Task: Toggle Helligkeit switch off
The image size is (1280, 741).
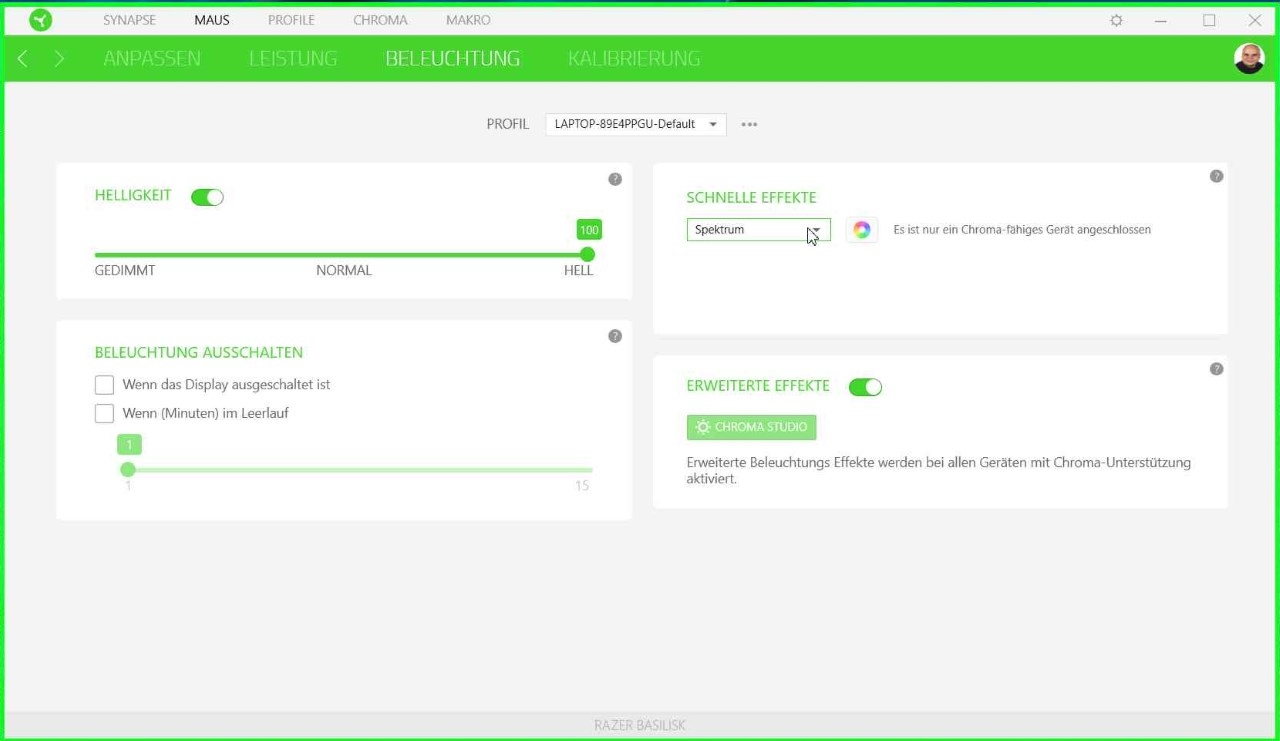Action: pos(207,197)
